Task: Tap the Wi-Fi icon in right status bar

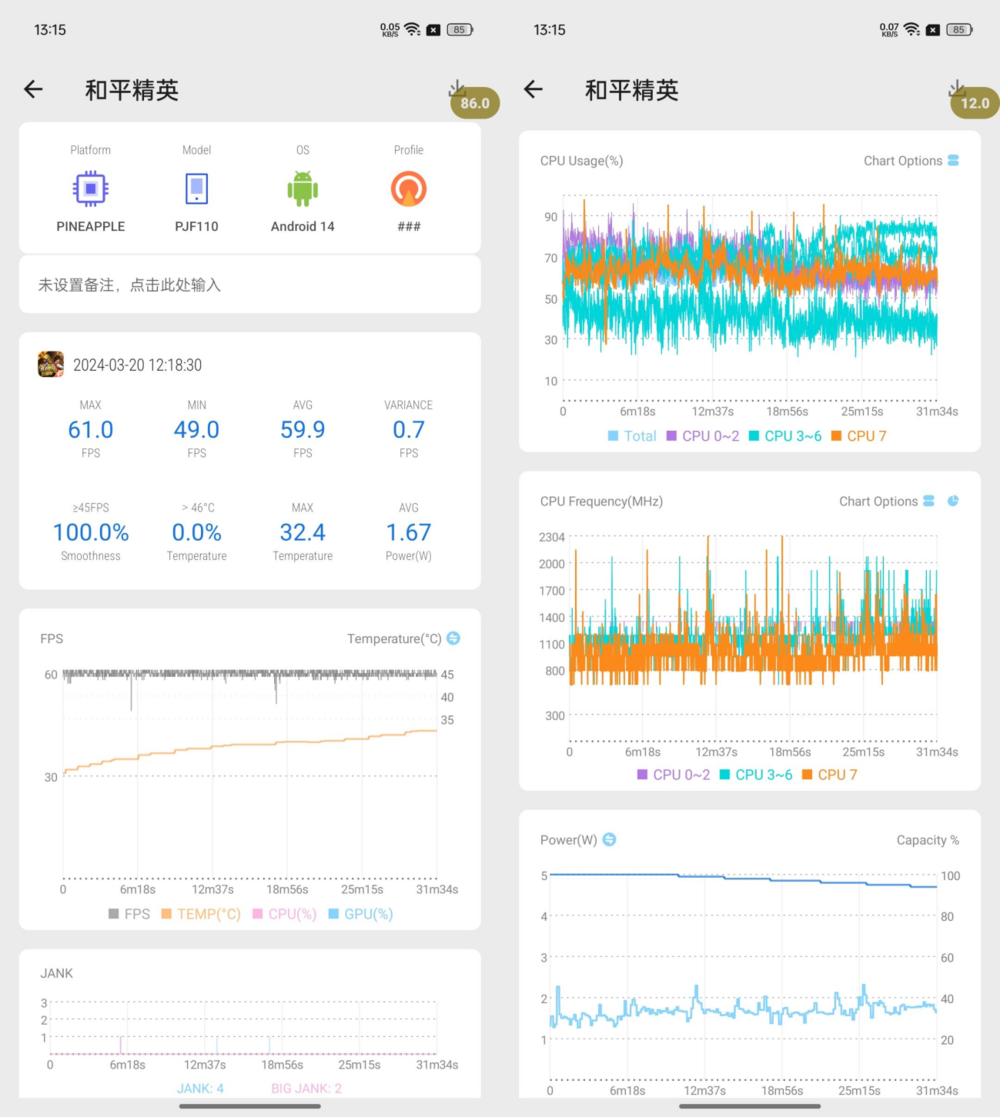Action: tap(911, 29)
